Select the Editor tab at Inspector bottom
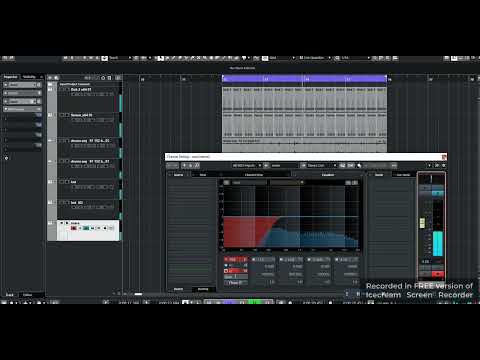The height and width of the screenshot is (360, 480). click(x=28, y=295)
